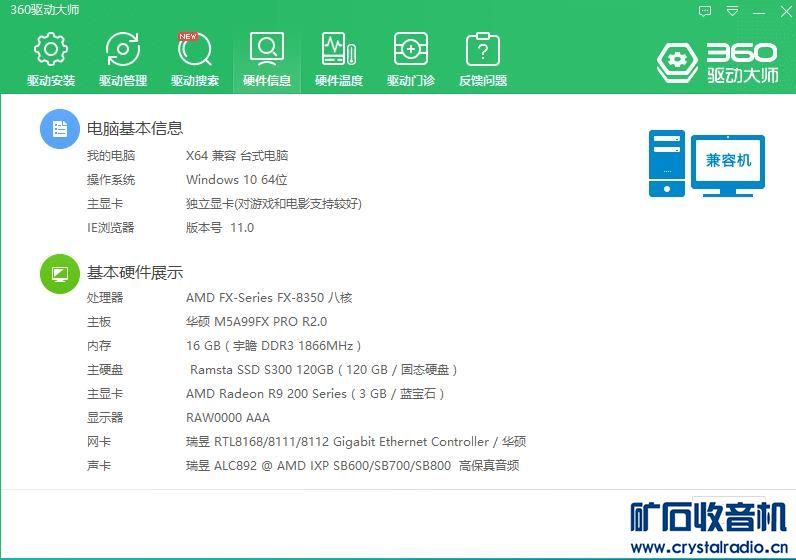The height and width of the screenshot is (560, 796).
Task: Click the 我的电脑 label
Action: tap(111, 155)
